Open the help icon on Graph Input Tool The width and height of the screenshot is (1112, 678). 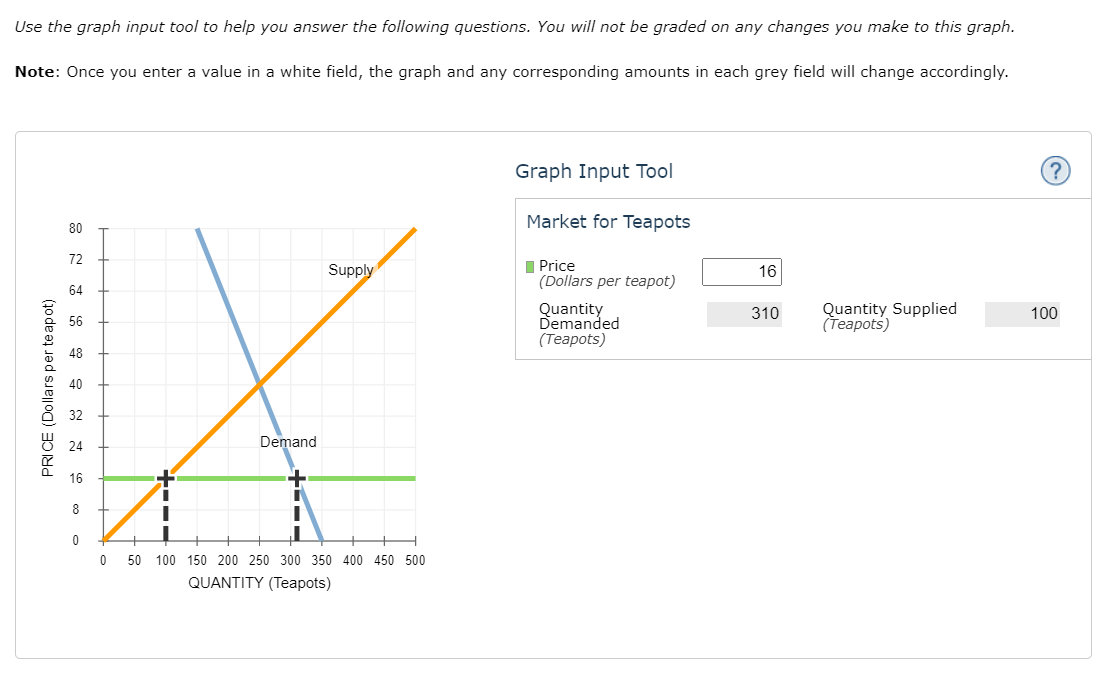pos(1057,171)
